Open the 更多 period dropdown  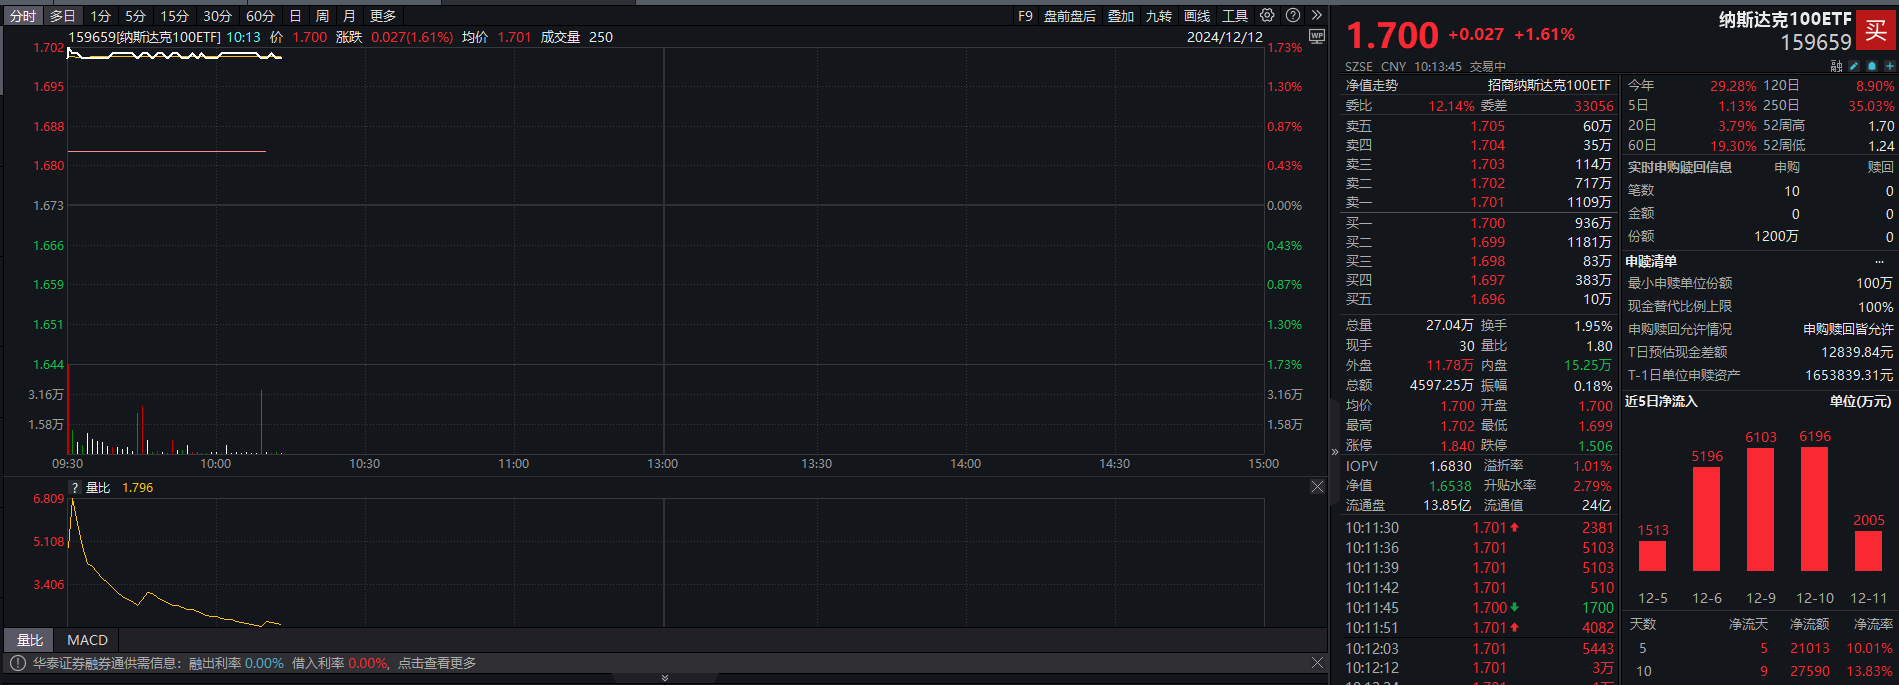[383, 16]
